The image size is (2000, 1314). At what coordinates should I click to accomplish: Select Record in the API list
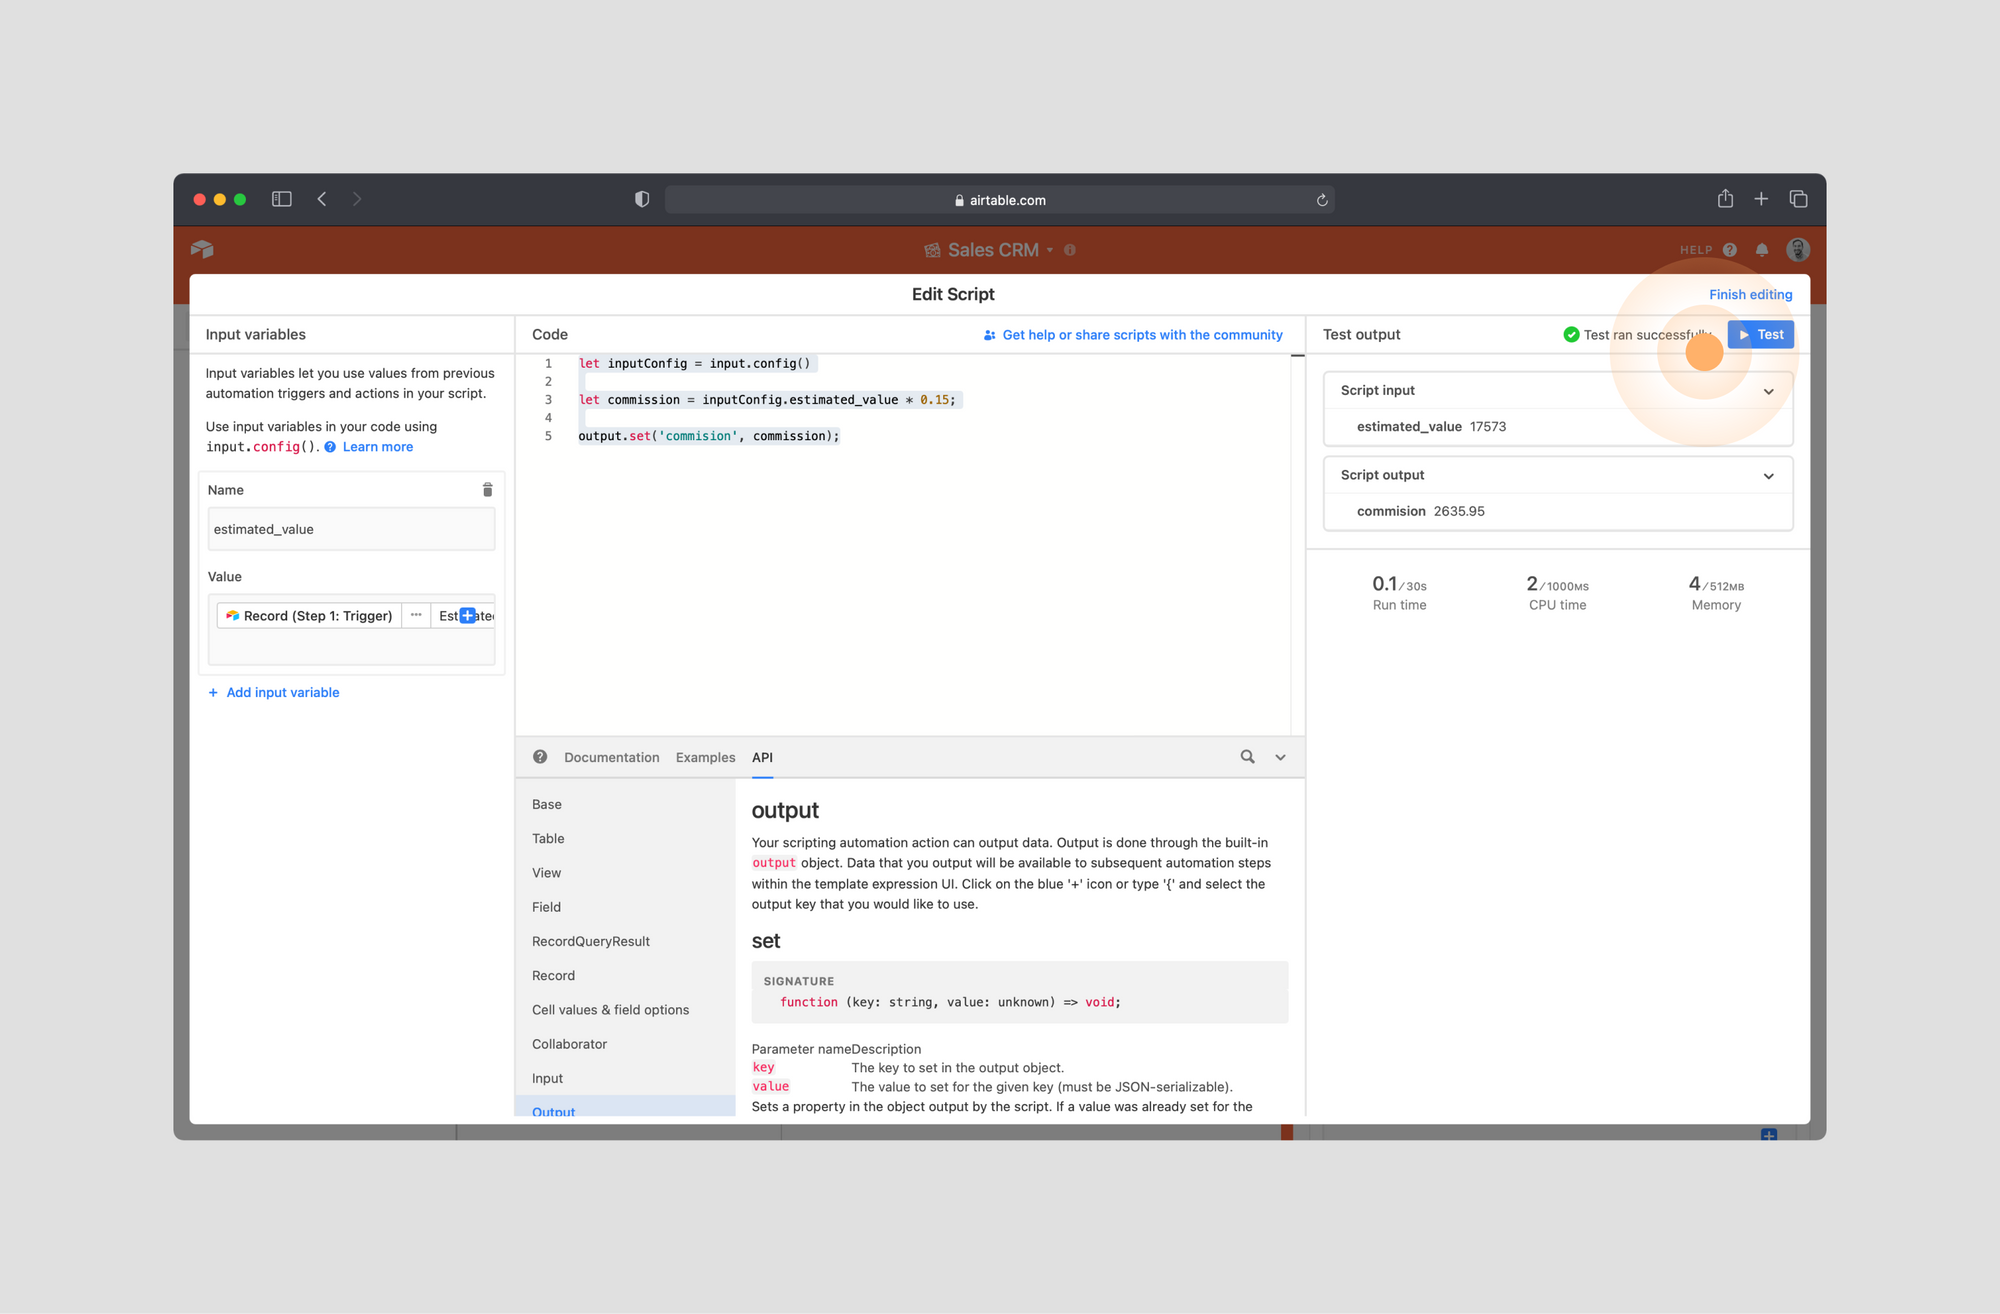[x=553, y=975]
